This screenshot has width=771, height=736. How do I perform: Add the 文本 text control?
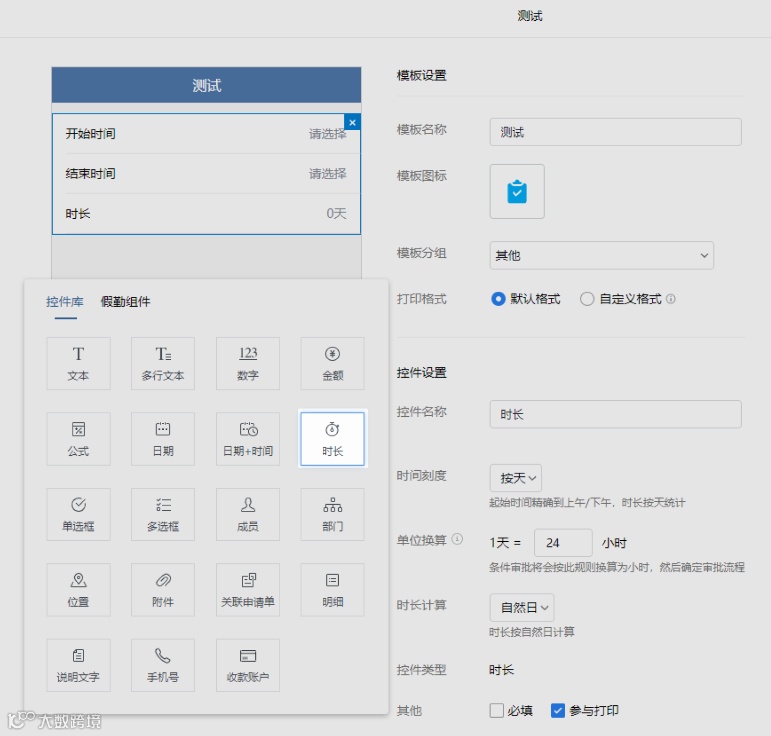tap(78, 363)
